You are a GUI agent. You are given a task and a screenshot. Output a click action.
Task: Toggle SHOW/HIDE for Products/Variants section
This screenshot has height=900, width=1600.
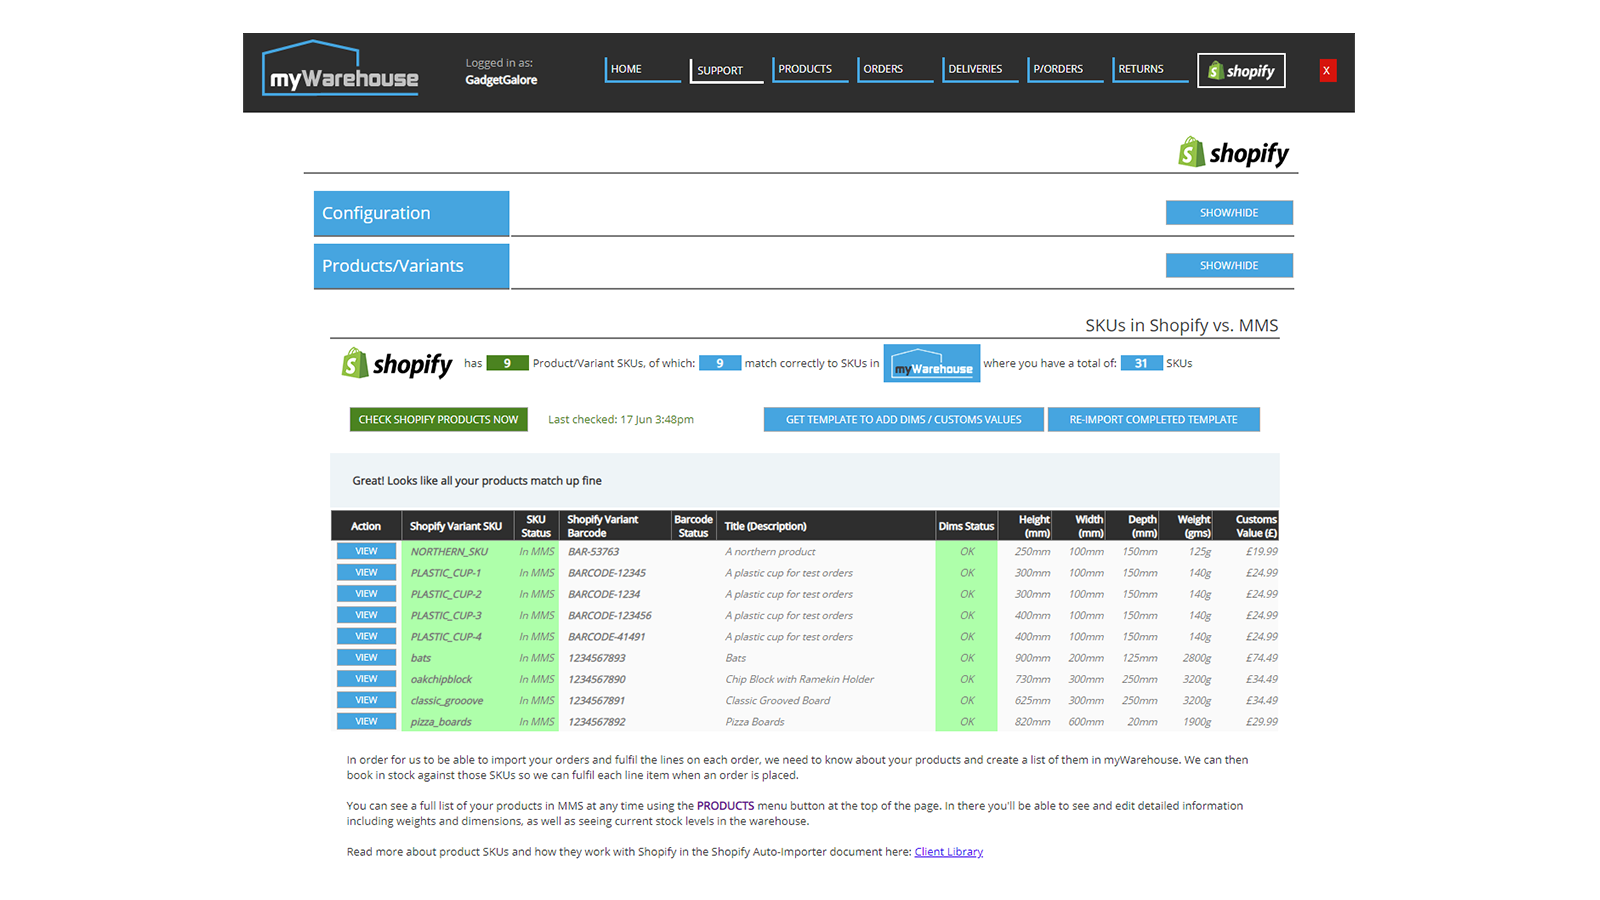coord(1229,265)
